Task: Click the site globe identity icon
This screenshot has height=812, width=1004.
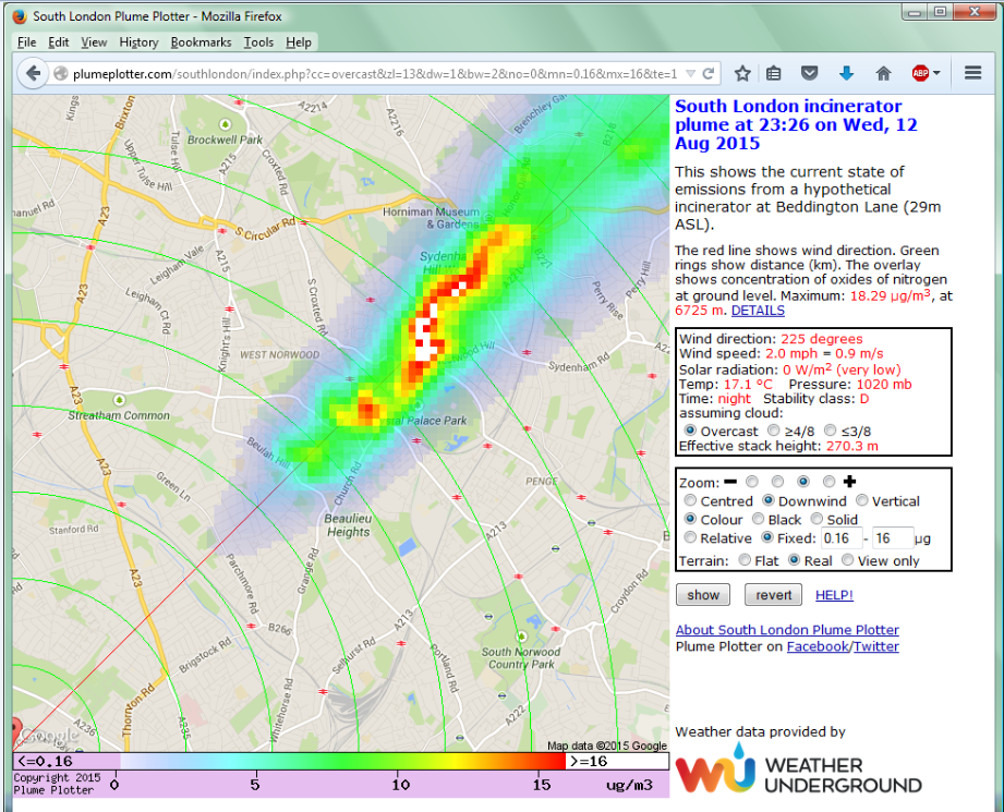Action: pos(61,74)
